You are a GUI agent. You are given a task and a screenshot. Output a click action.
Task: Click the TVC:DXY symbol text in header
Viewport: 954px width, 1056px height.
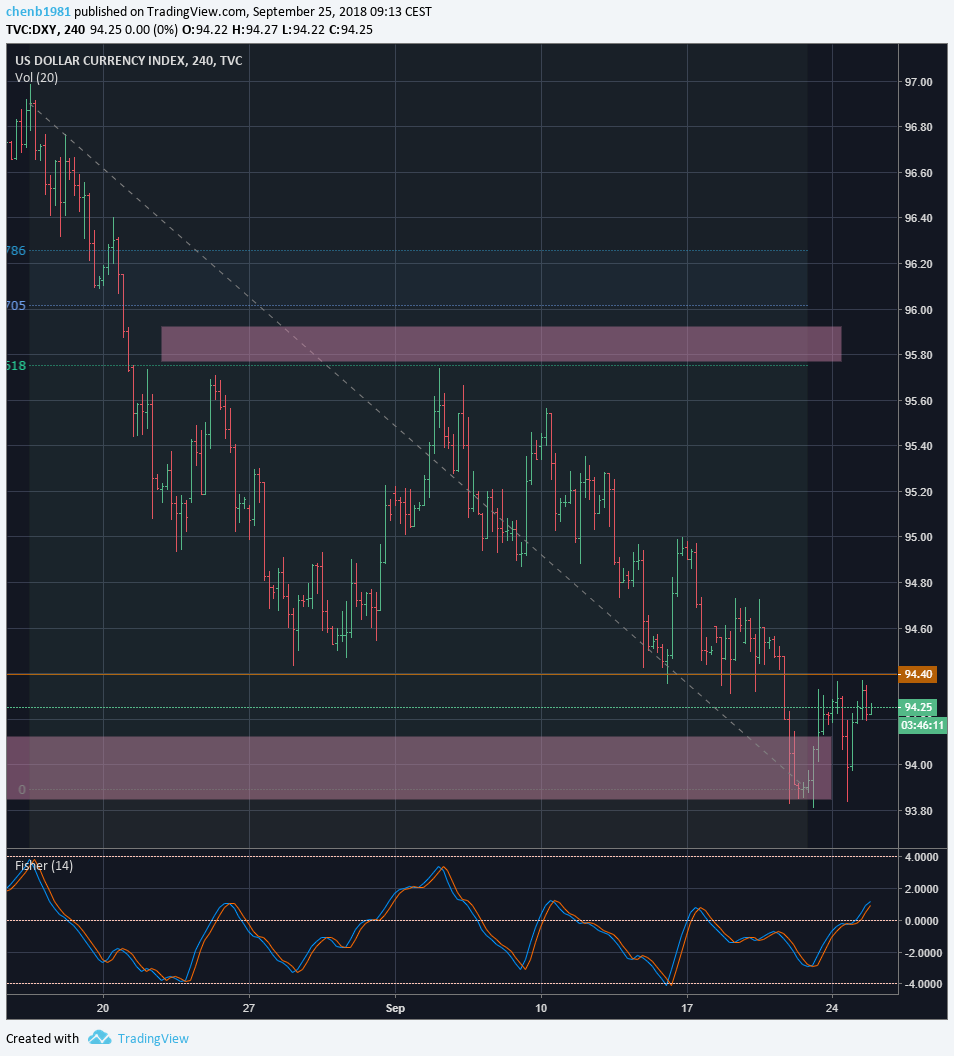pos(31,30)
